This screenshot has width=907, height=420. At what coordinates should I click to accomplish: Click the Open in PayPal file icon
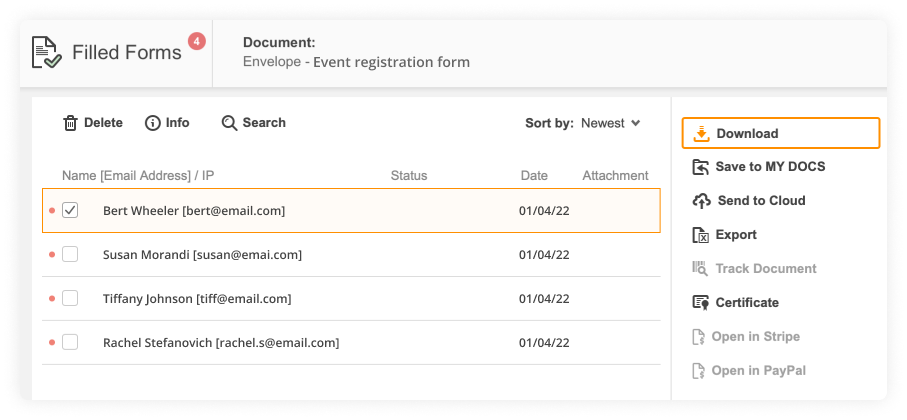pyautogui.click(x=699, y=371)
